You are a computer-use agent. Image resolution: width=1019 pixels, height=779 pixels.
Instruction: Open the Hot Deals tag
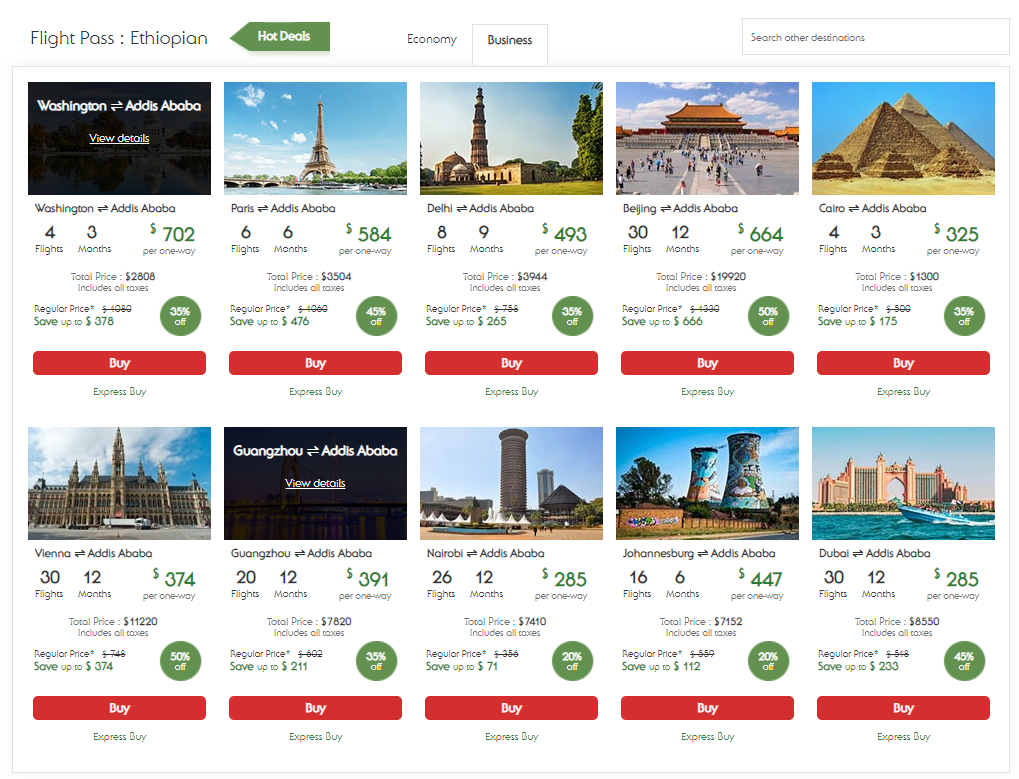pyautogui.click(x=281, y=36)
